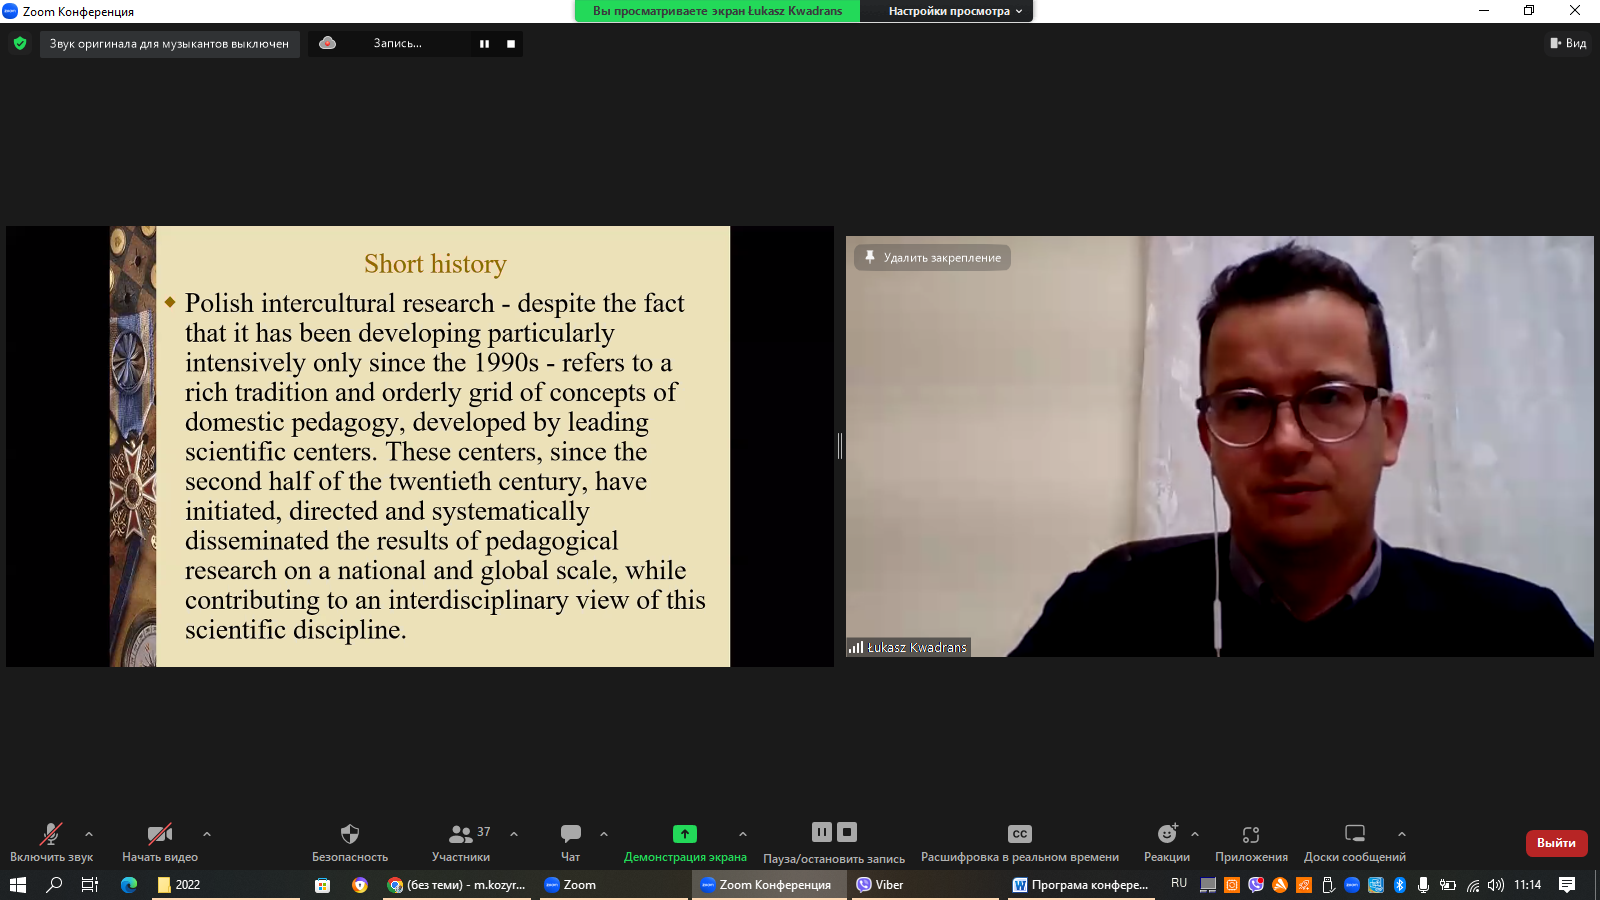
Task: Switch to Viber in the taskbar
Action: (x=880, y=885)
